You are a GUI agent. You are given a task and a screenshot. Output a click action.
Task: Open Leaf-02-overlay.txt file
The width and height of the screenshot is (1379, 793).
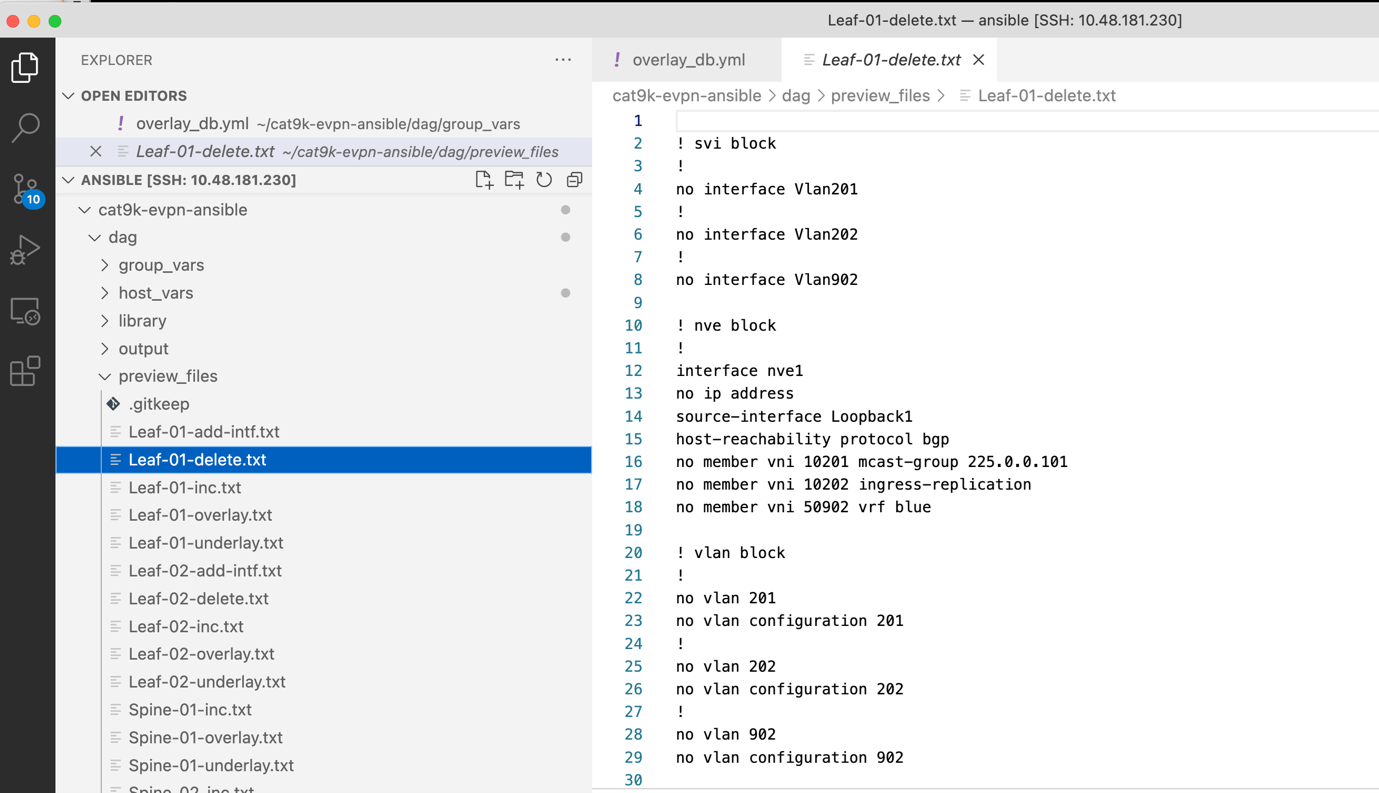click(x=201, y=654)
